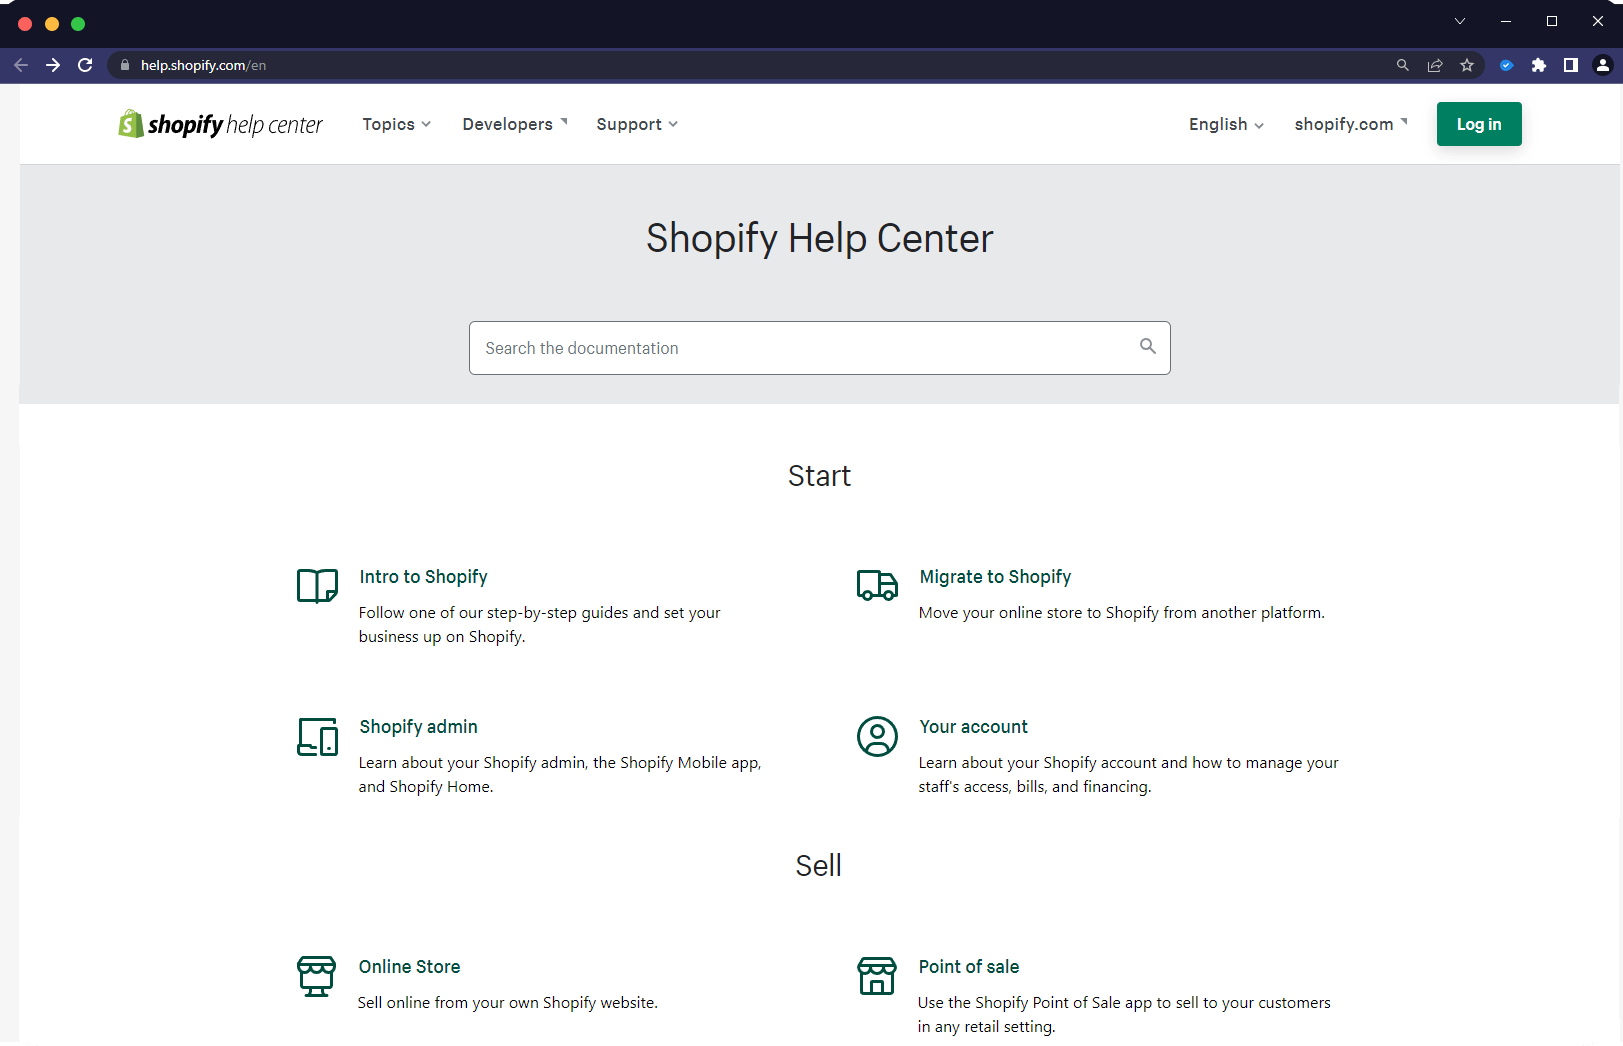Open the extensions puzzle icon
1623x1046 pixels.
click(1539, 65)
